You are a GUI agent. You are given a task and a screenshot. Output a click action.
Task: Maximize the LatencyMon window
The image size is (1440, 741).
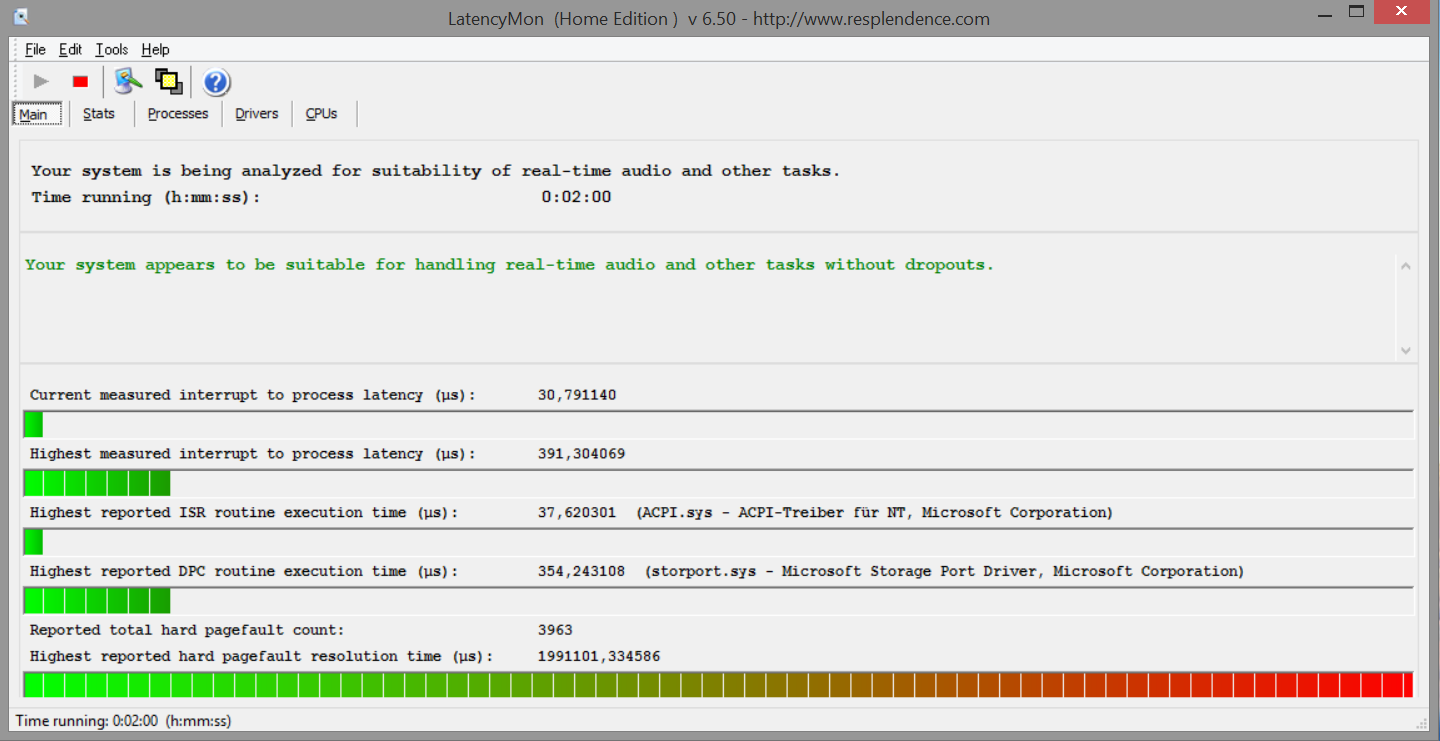tap(1356, 13)
